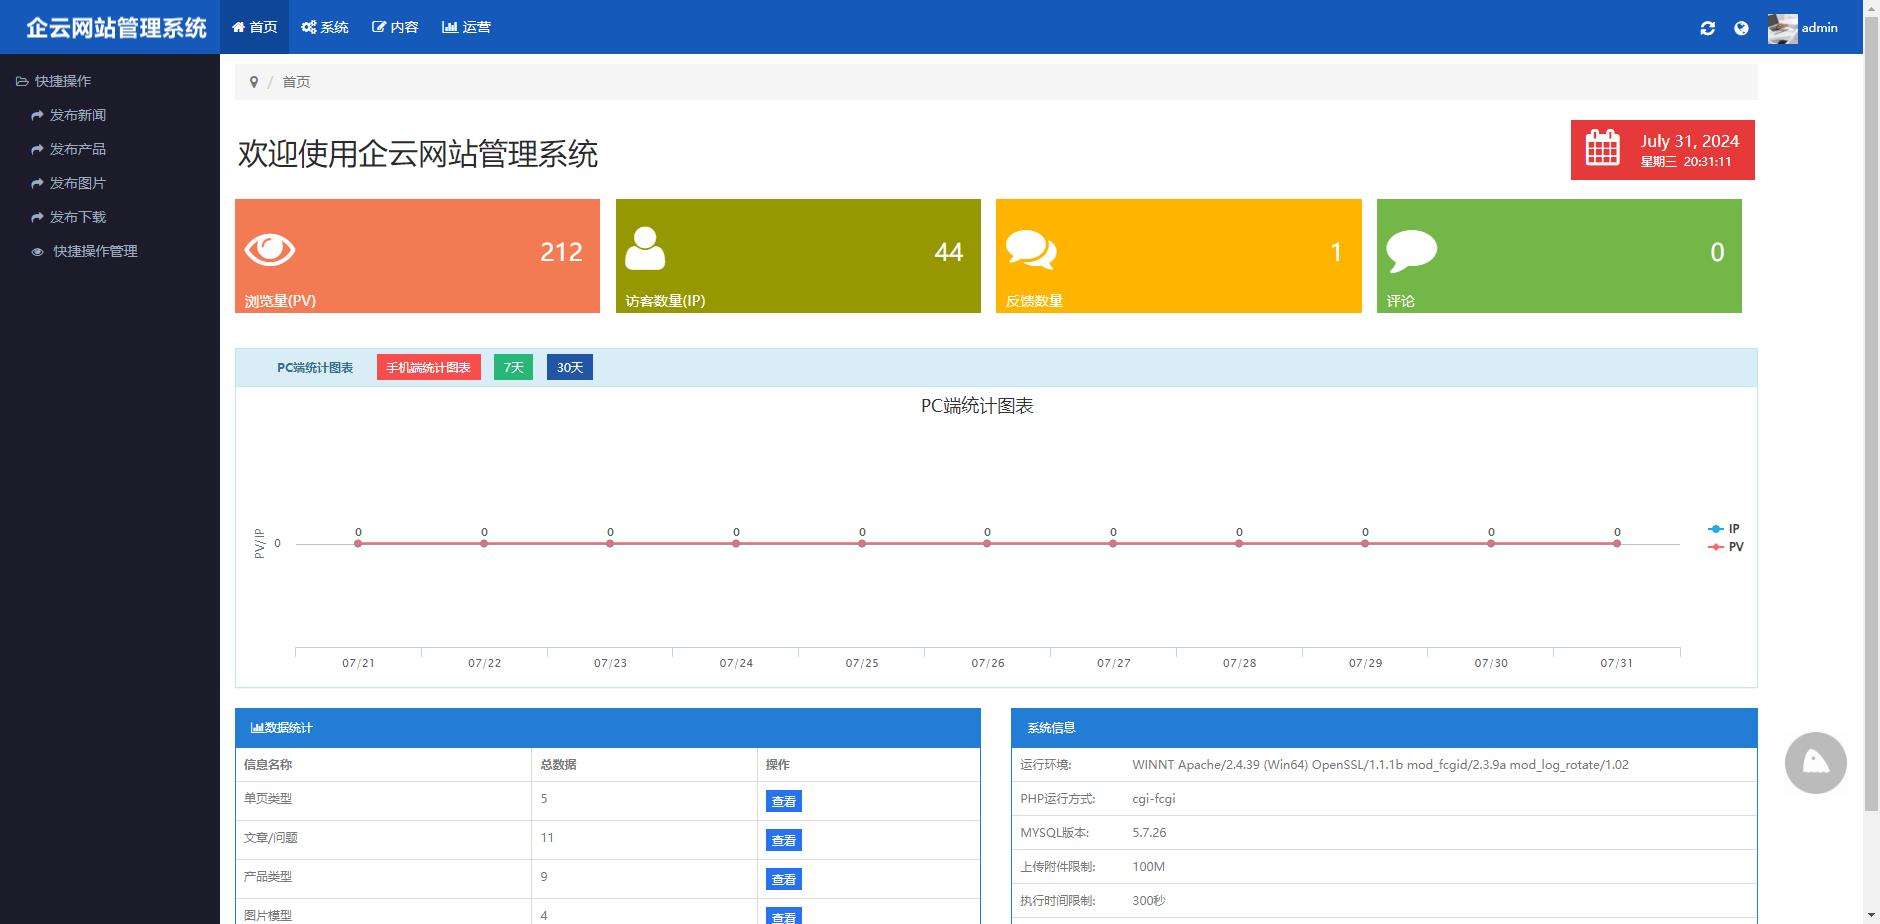Click the 浏览量(PV) label
Screen dimensions: 1880x924
[x=280, y=301]
